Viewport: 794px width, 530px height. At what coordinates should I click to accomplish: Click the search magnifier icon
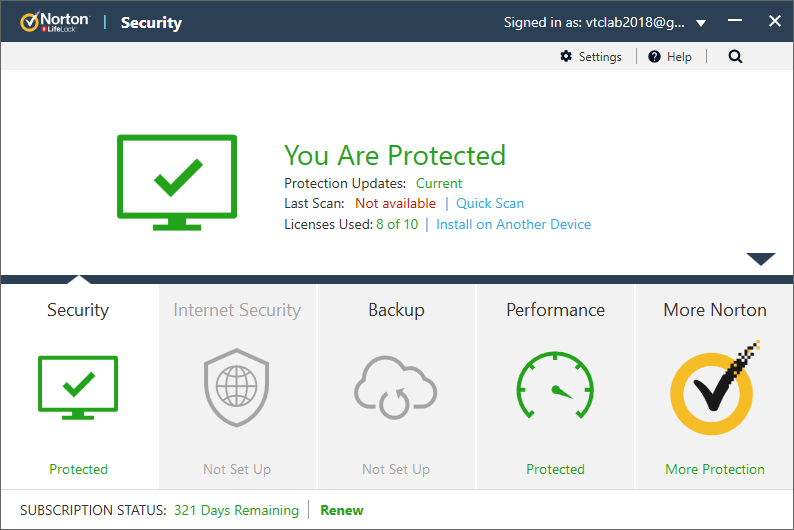[x=735, y=57]
